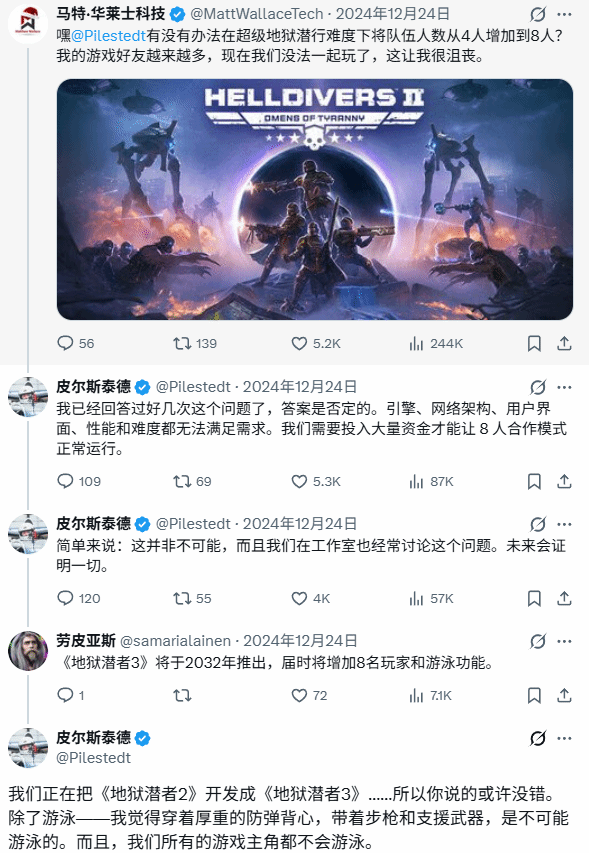Open Helldivers II Omens of Tyranny image
The width and height of the screenshot is (589, 853).
tap(315, 199)
